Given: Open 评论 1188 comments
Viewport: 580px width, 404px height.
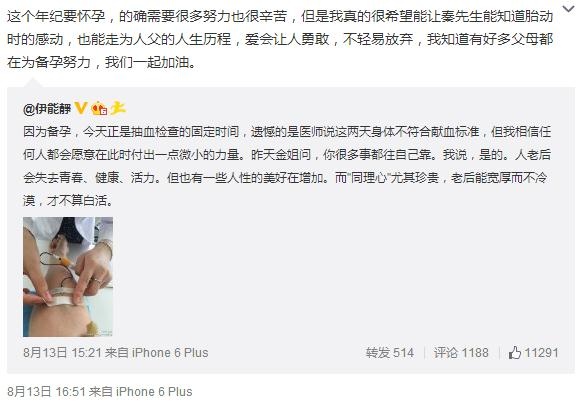Looking at the screenshot, I should click(x=461, y=353).
